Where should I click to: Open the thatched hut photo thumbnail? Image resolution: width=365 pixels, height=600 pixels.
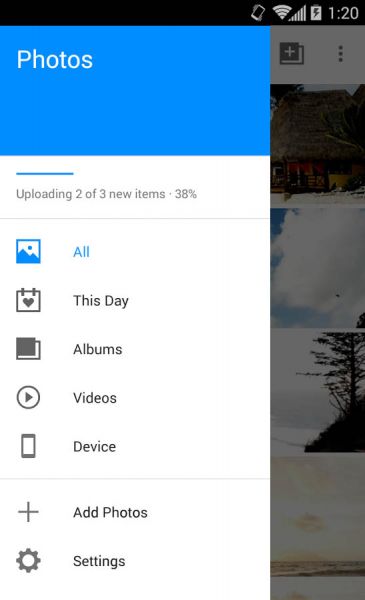(318, 143)
